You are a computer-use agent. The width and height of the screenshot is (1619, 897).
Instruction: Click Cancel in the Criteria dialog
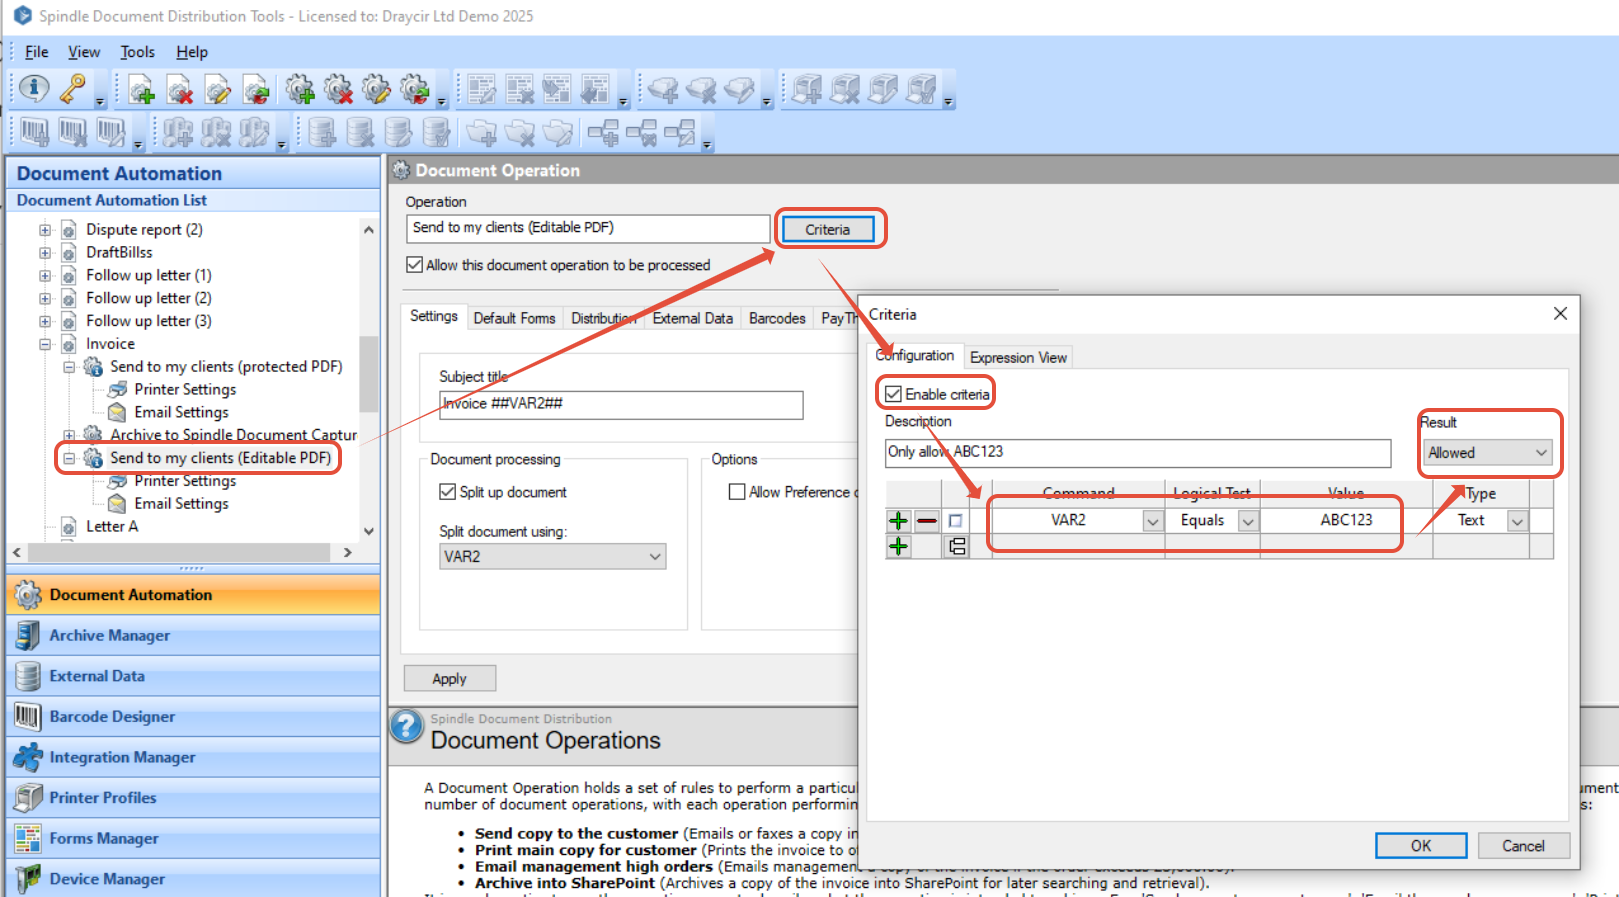(1523, 846)
